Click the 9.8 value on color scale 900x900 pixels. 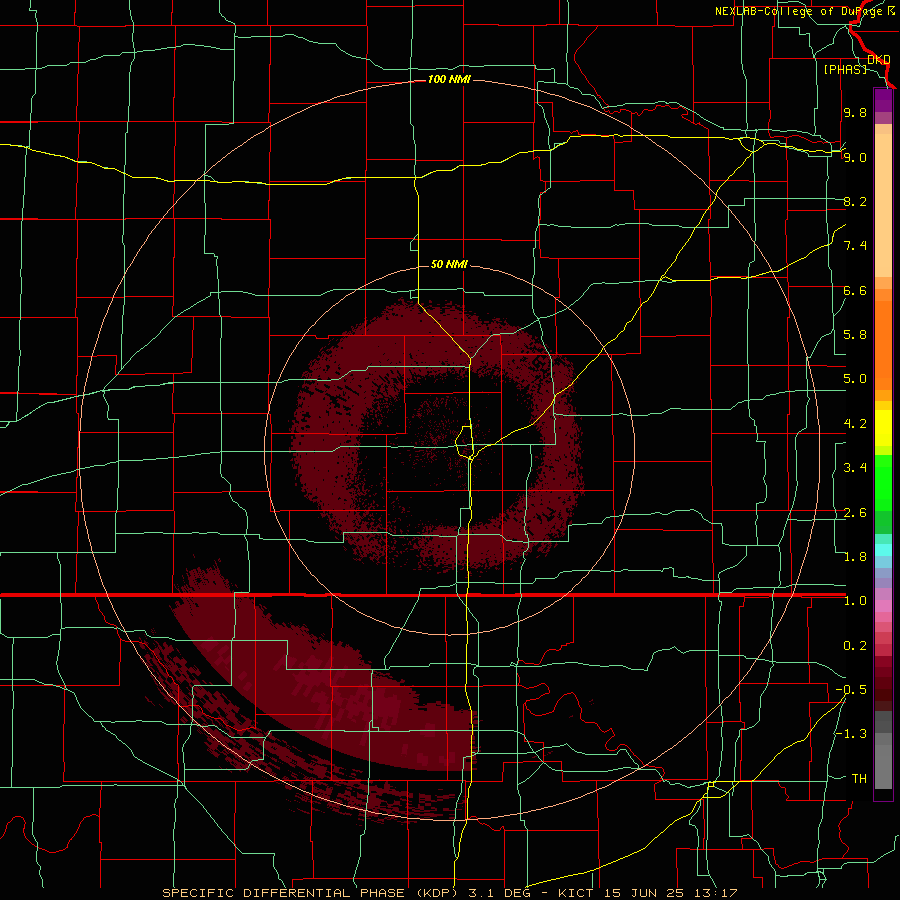click(855, 112)
